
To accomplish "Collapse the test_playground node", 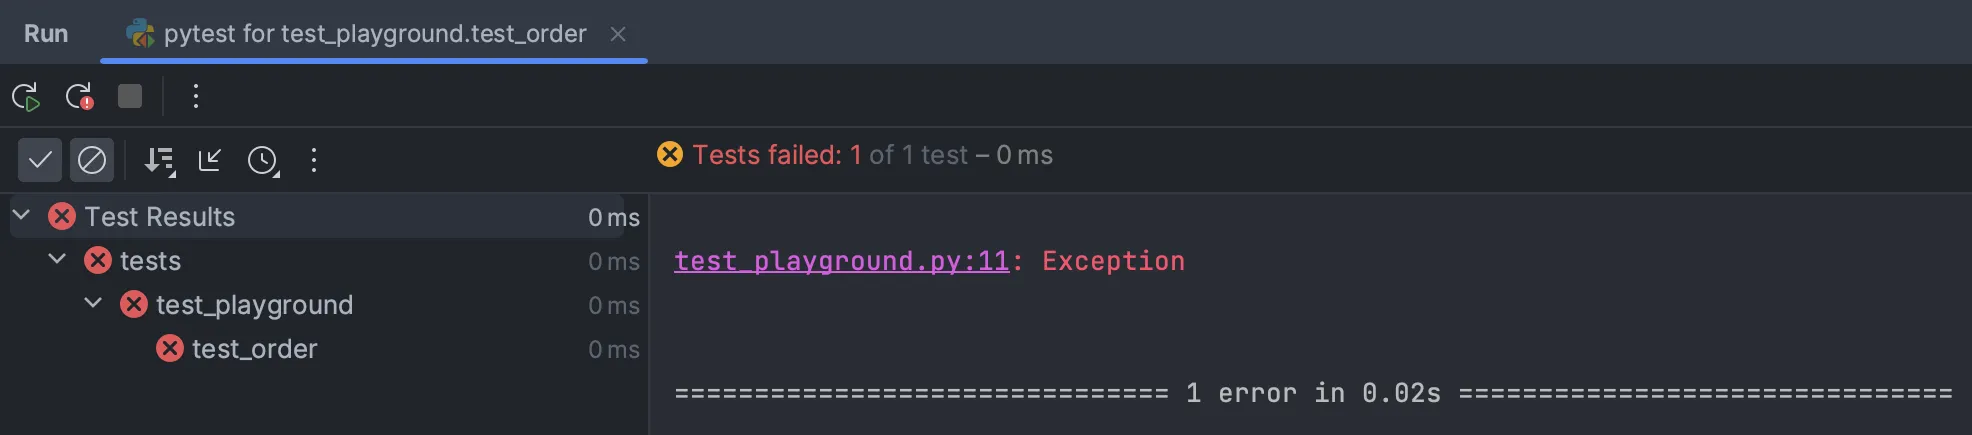I will (x=93, y=303).
